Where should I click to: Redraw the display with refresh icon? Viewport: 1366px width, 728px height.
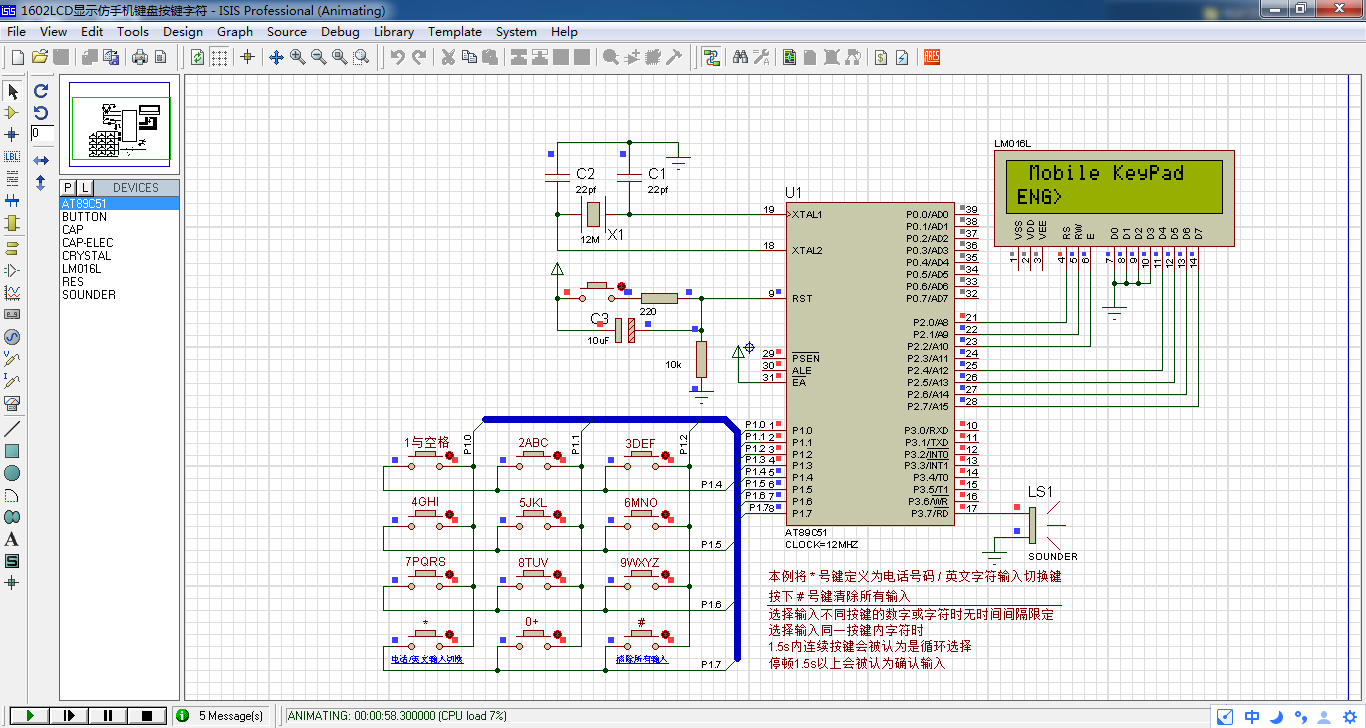click(x=198, y=57)
